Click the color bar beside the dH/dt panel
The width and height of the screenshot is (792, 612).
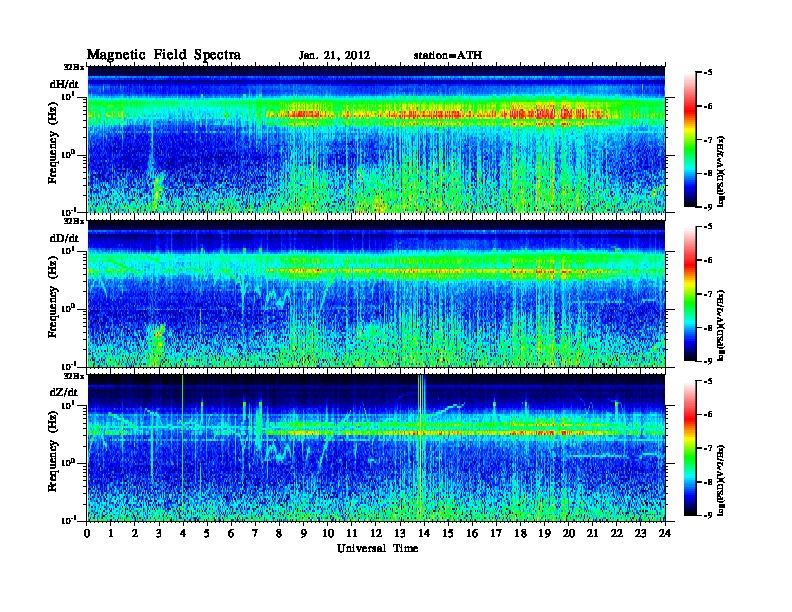(x=690, y=140)
